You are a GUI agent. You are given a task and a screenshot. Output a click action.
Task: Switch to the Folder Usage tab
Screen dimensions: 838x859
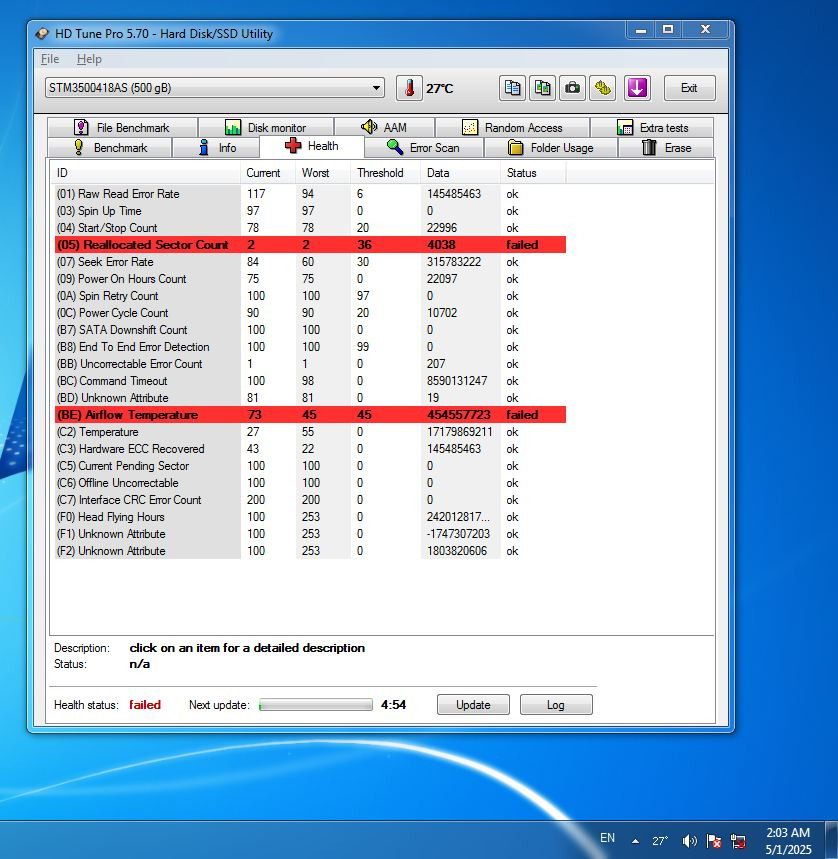pyautogui.click(x=550, y=148)
